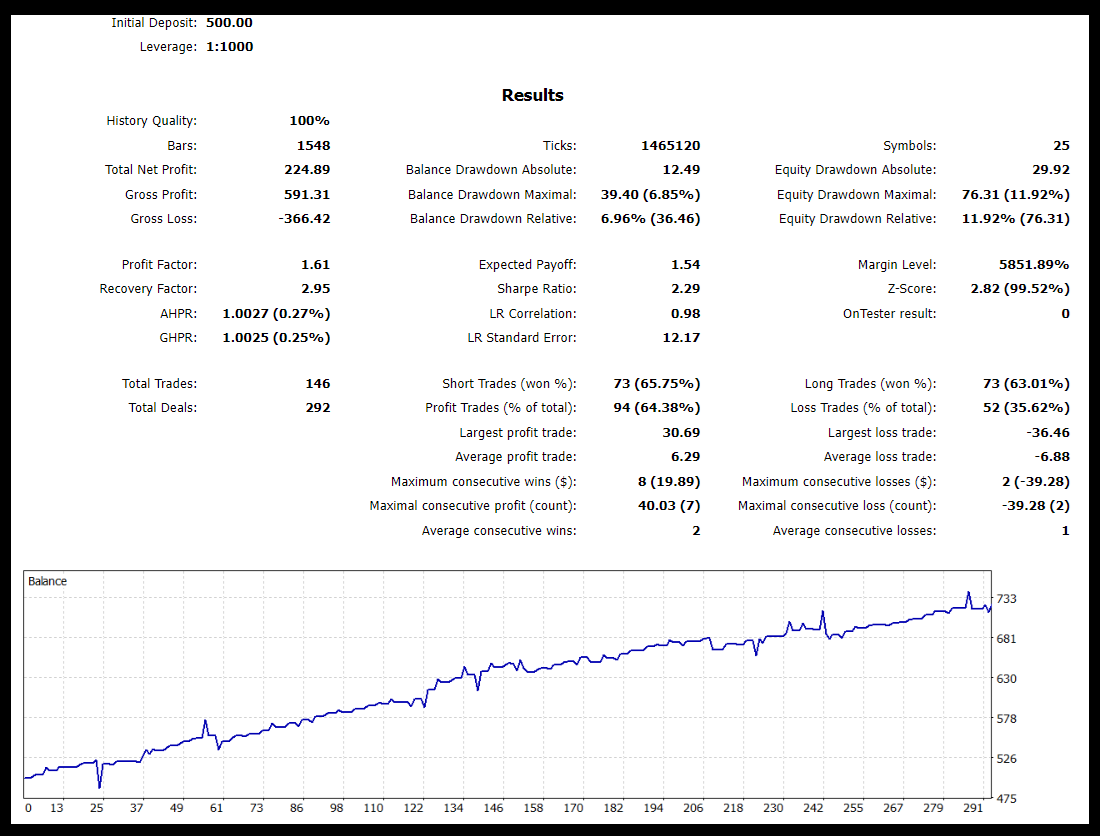This screenshot has width=1100, height=836.
Task: Click the Initial Deposit value 500.00
Action: point(229,22)
